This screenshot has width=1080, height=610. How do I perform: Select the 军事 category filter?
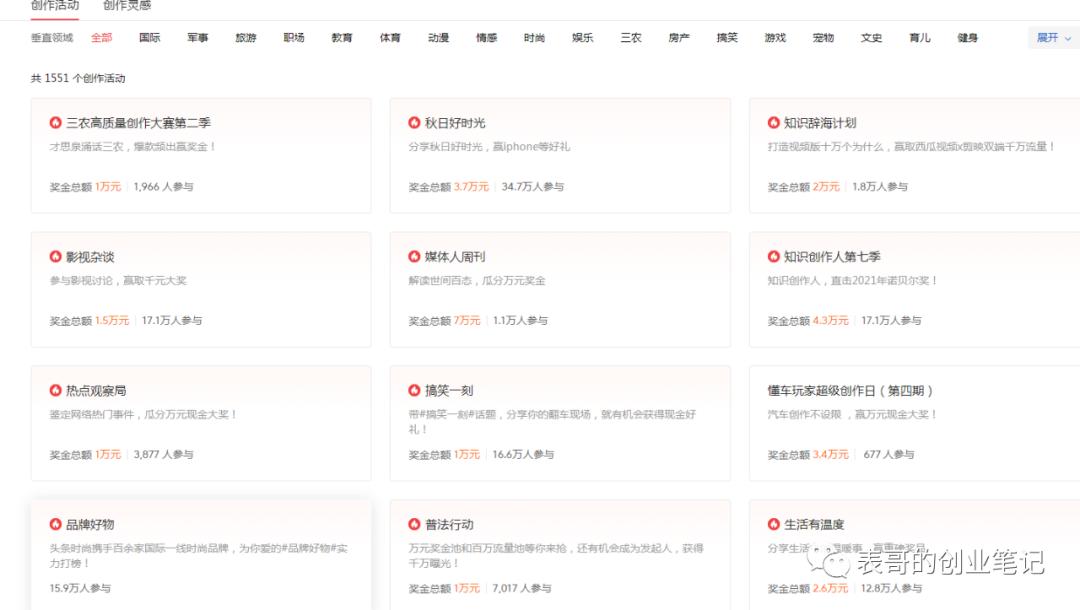point(198,37)
